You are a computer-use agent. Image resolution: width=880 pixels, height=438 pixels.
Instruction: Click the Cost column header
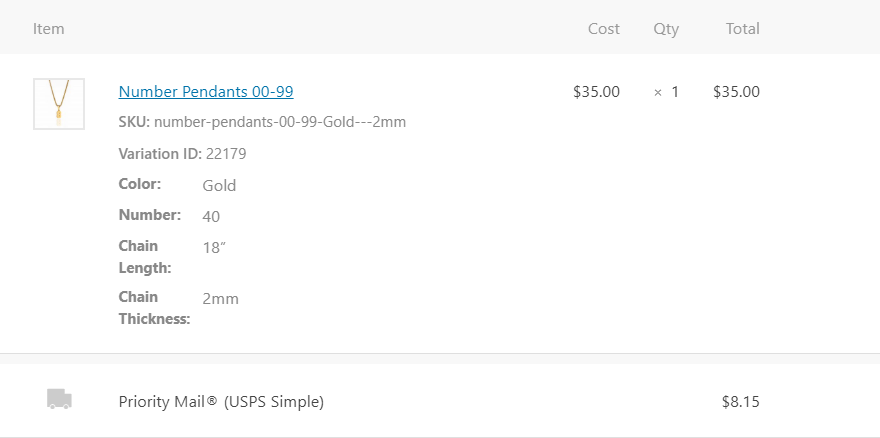603,29
